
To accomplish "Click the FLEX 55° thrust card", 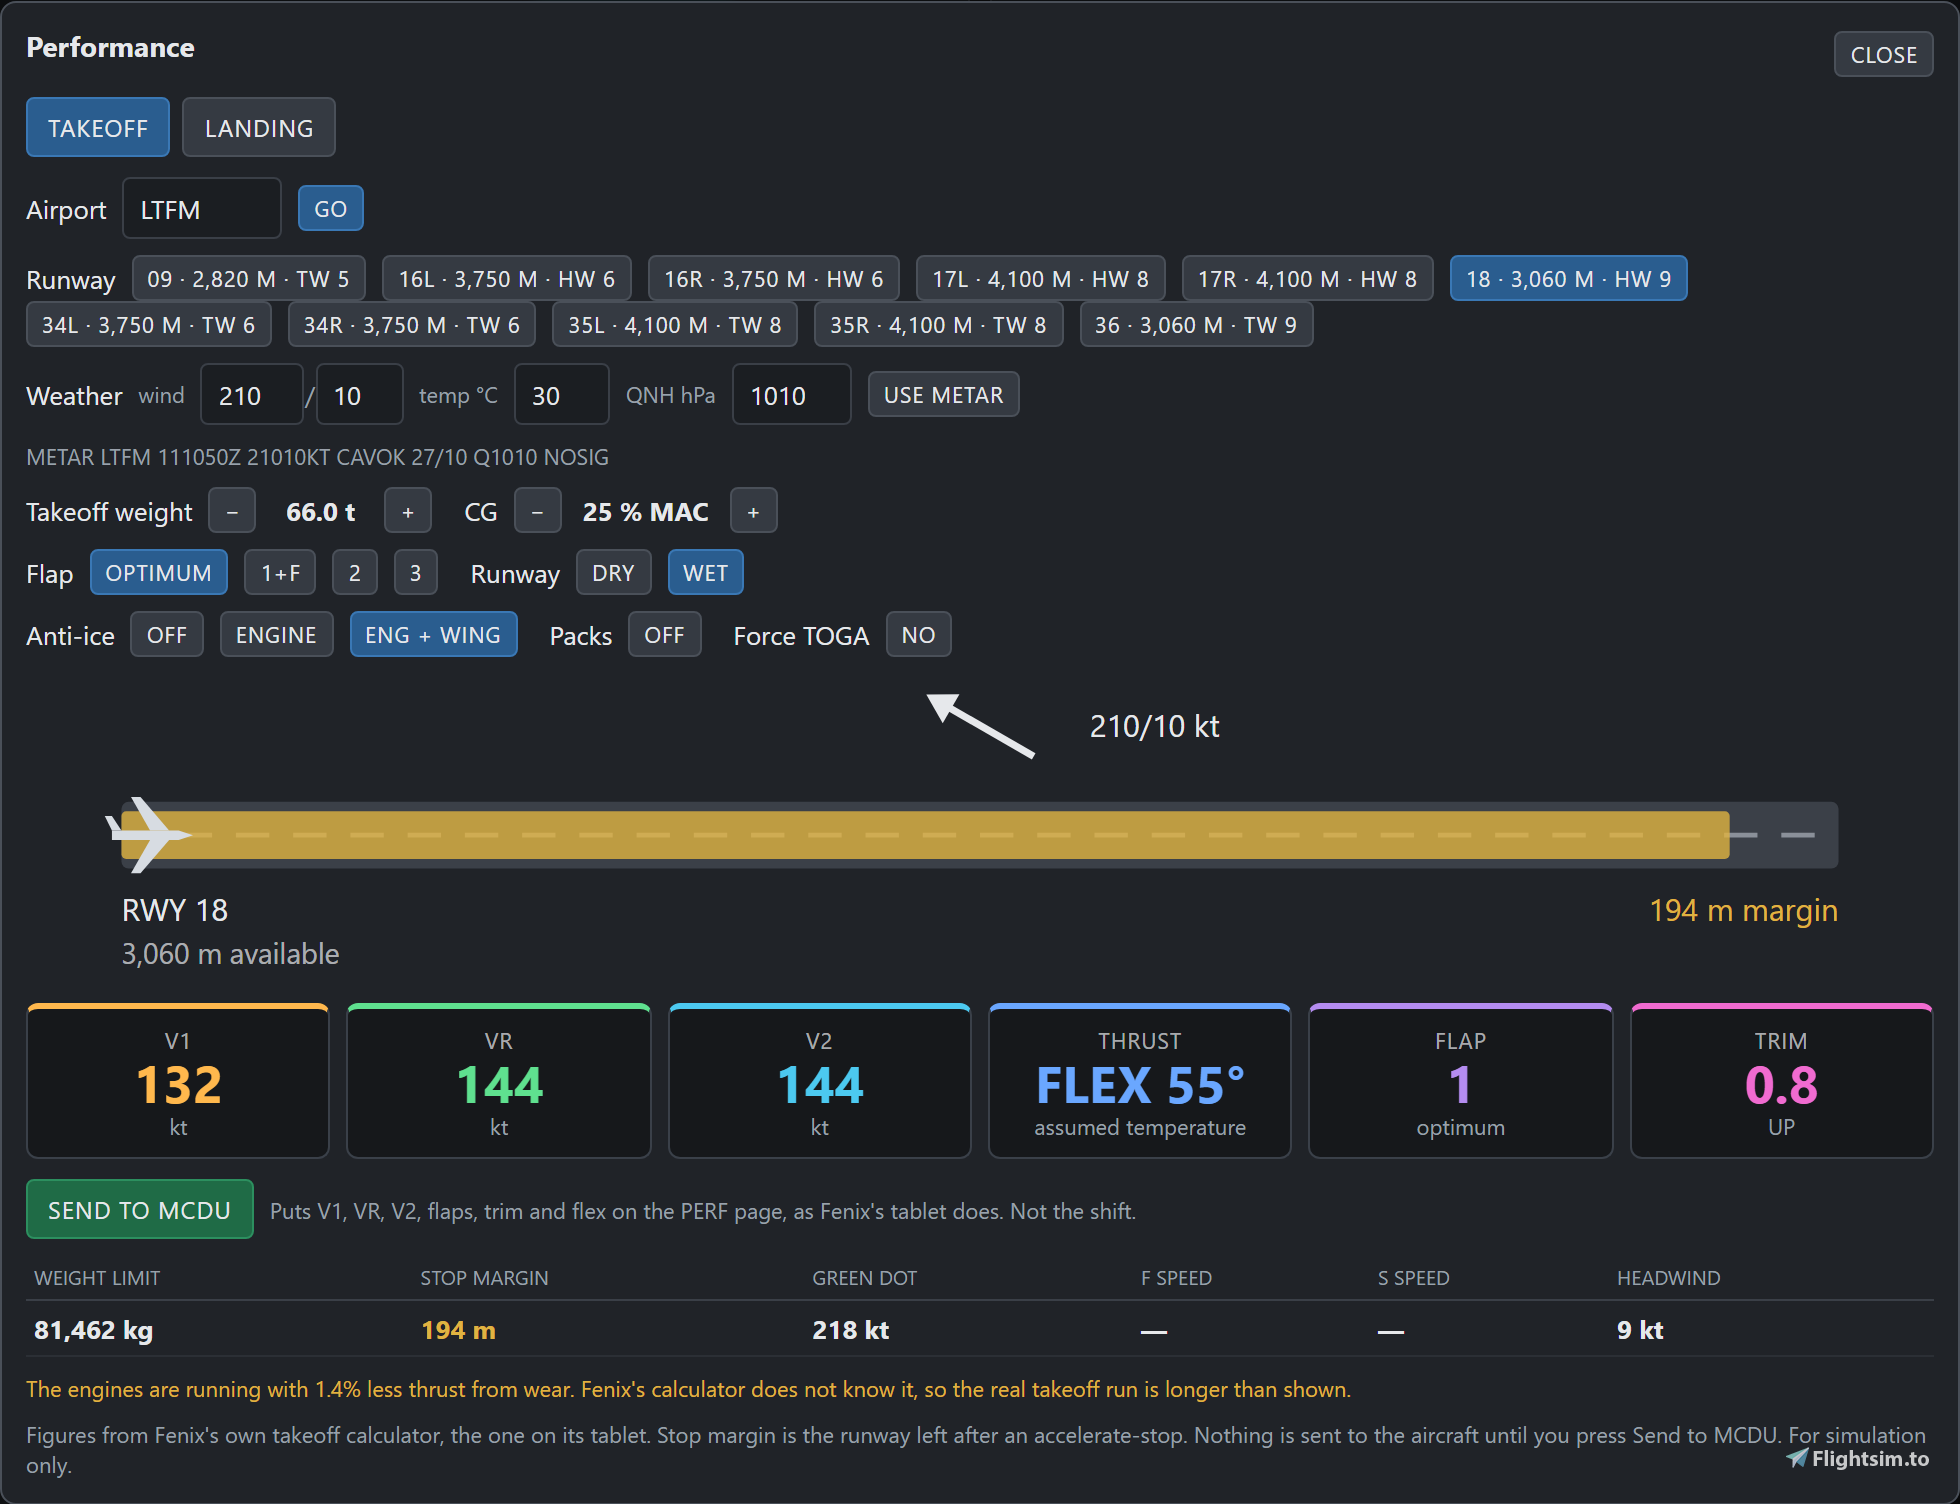I will point(1140,1082).
